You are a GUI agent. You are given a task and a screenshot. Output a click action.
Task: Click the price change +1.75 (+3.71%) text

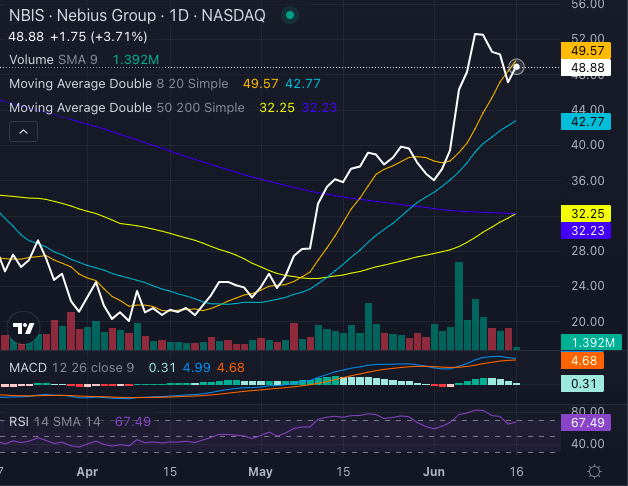[x=99, y=37]
